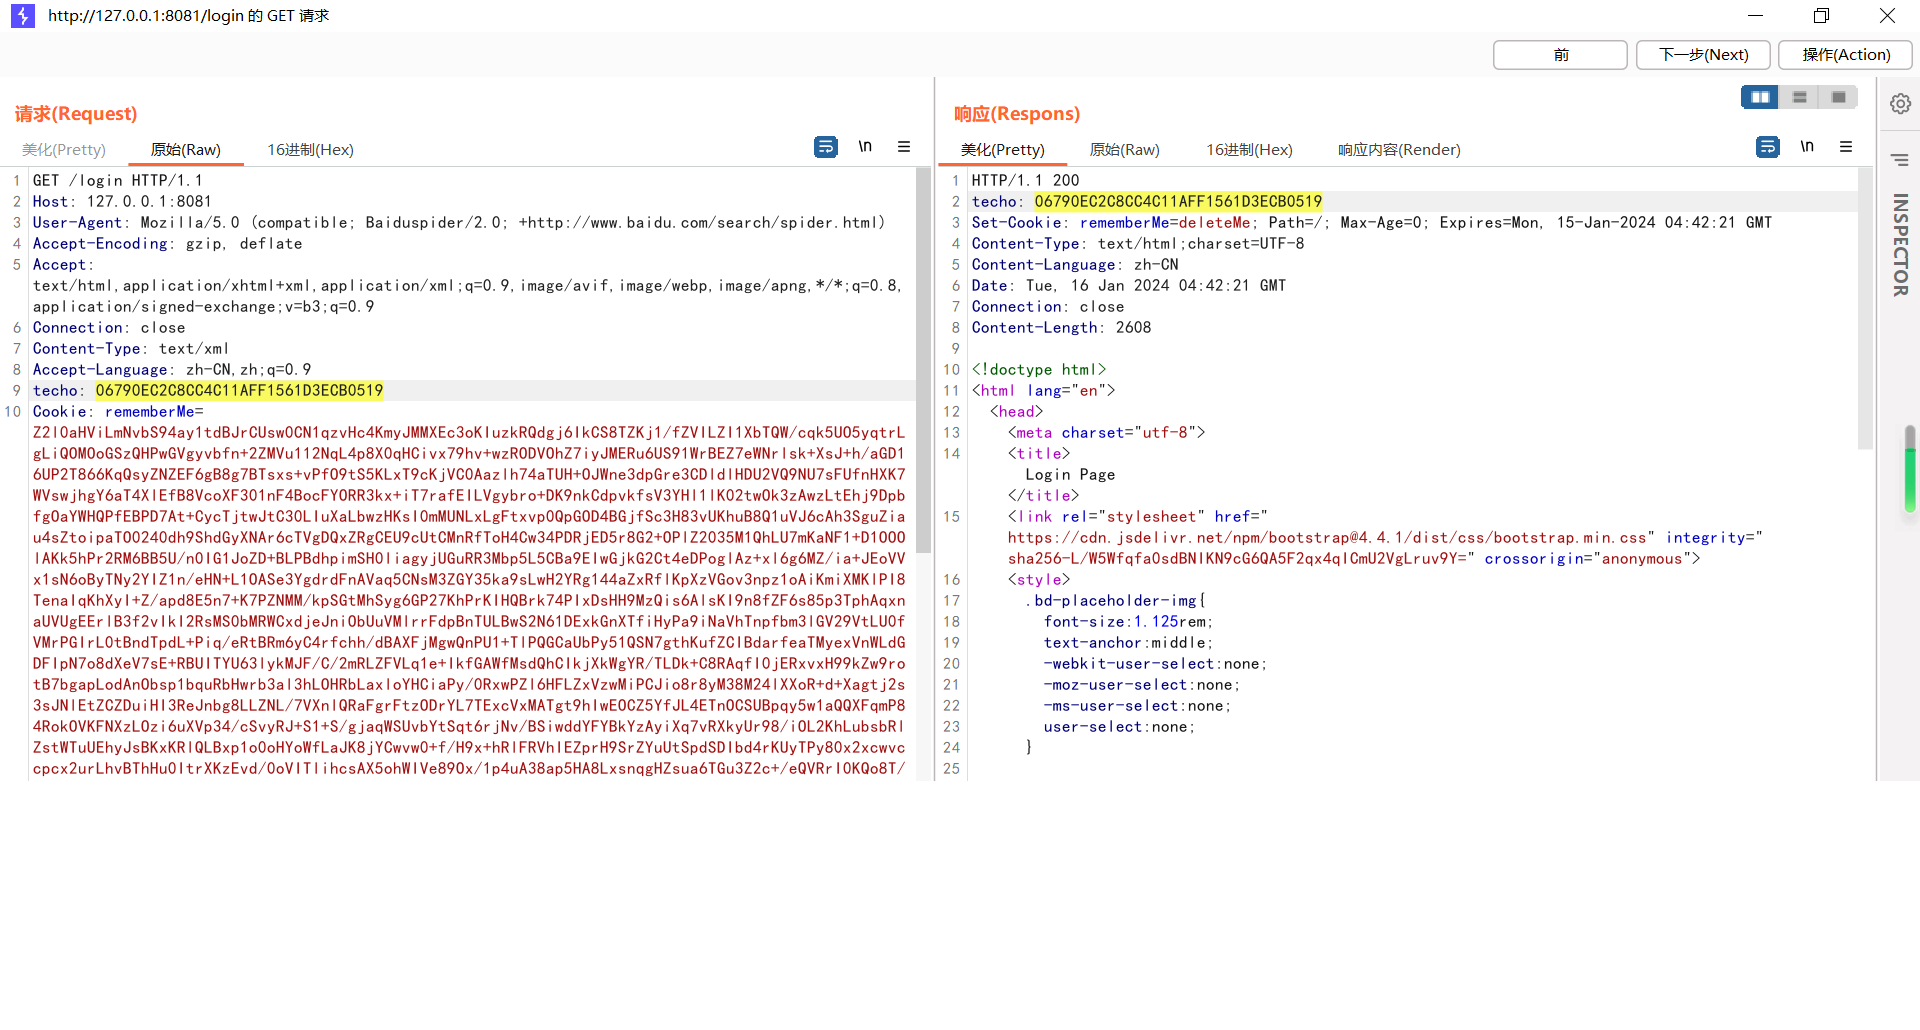
Task: Switch Response view to 美化(Pretty) tab
Action: 1003,150
